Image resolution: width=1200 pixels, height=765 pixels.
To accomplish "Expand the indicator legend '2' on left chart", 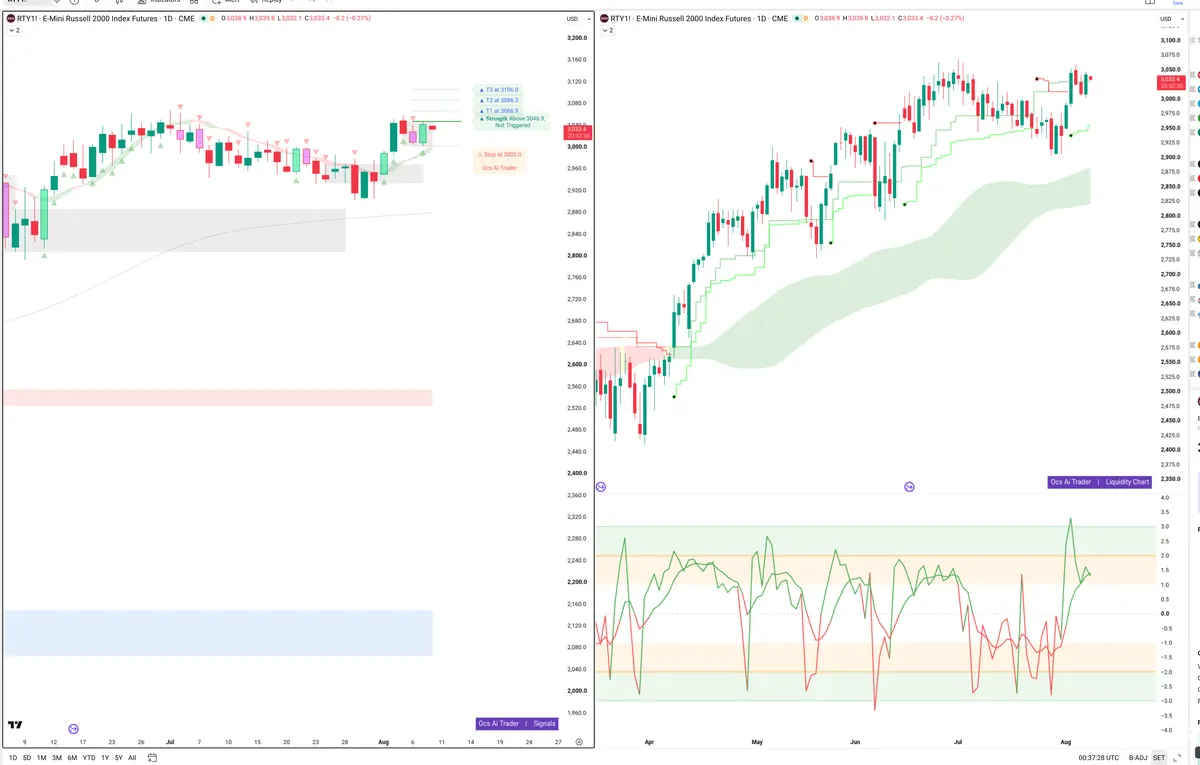I will [x=14, y=31].
